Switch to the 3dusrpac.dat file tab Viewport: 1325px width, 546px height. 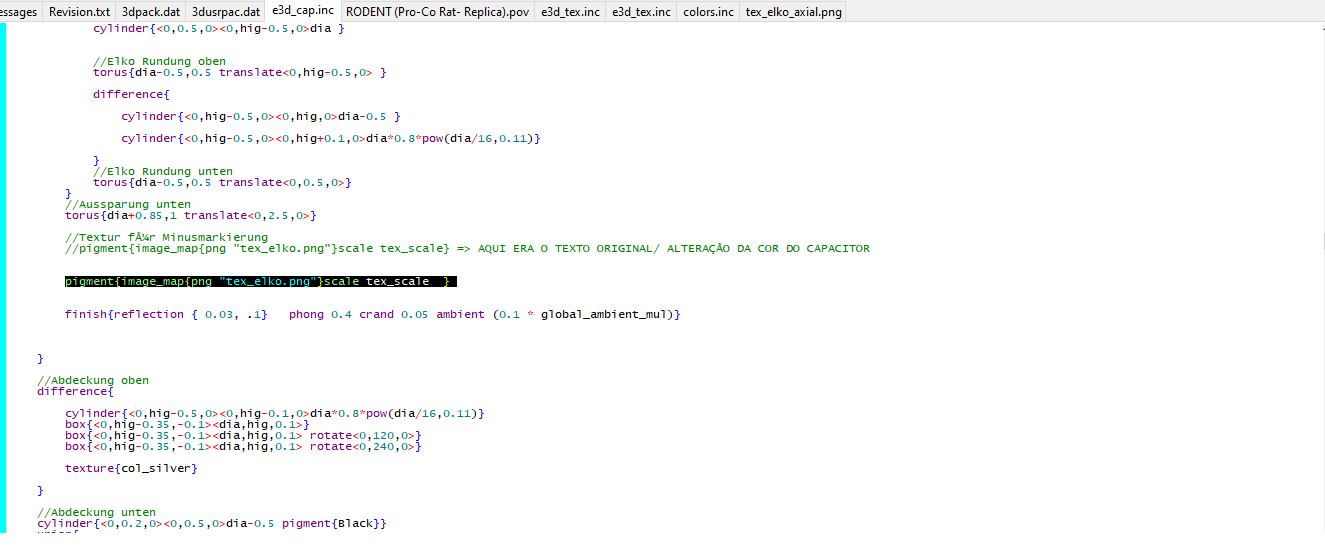click(x=226, y=12)
